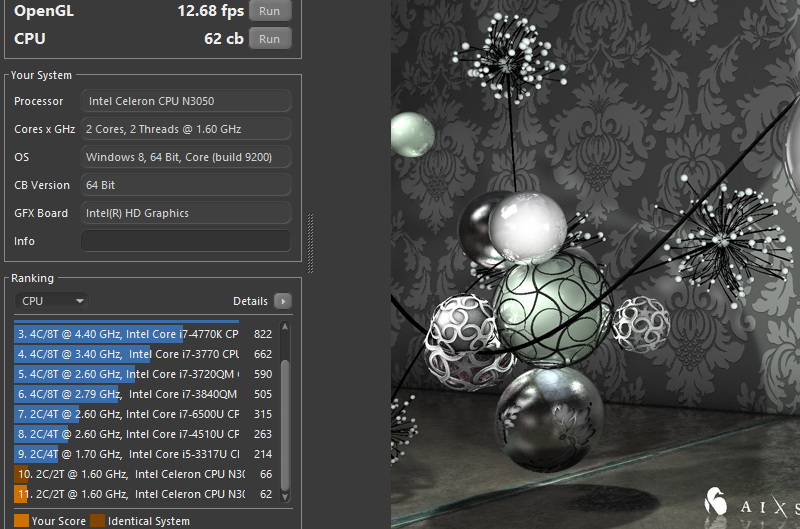Click ranking scrollbar up arrow
The image size is (800, 529).
[x=285, y=327]
